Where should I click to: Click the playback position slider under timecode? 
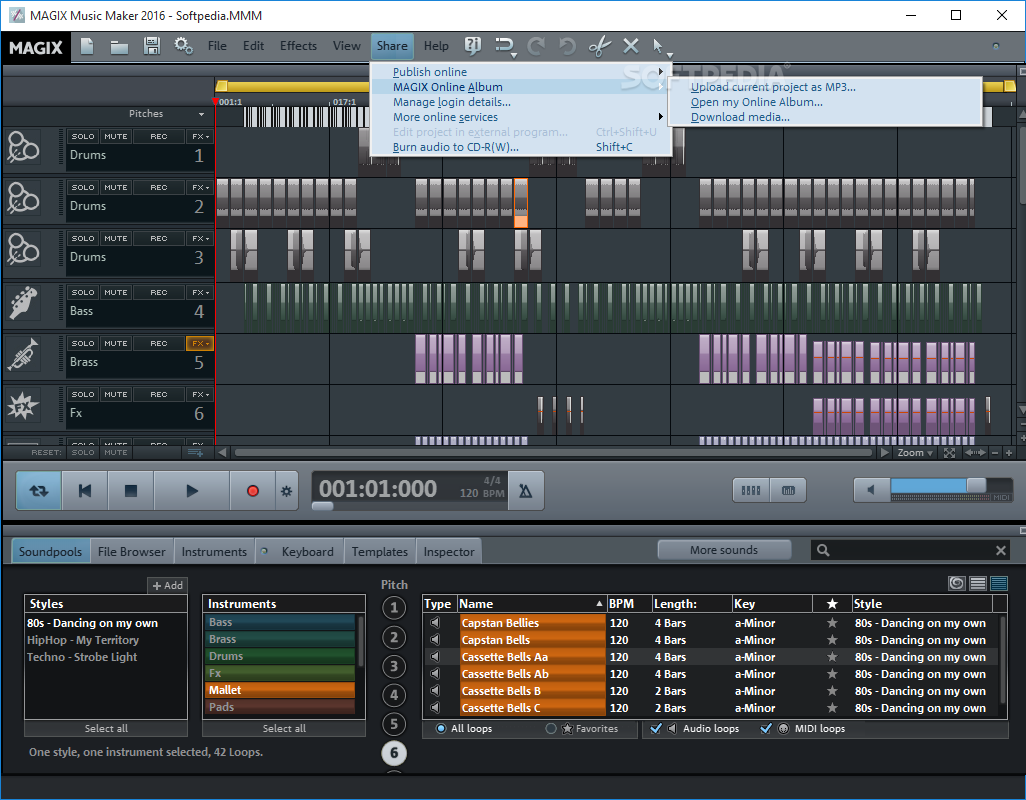323,506
